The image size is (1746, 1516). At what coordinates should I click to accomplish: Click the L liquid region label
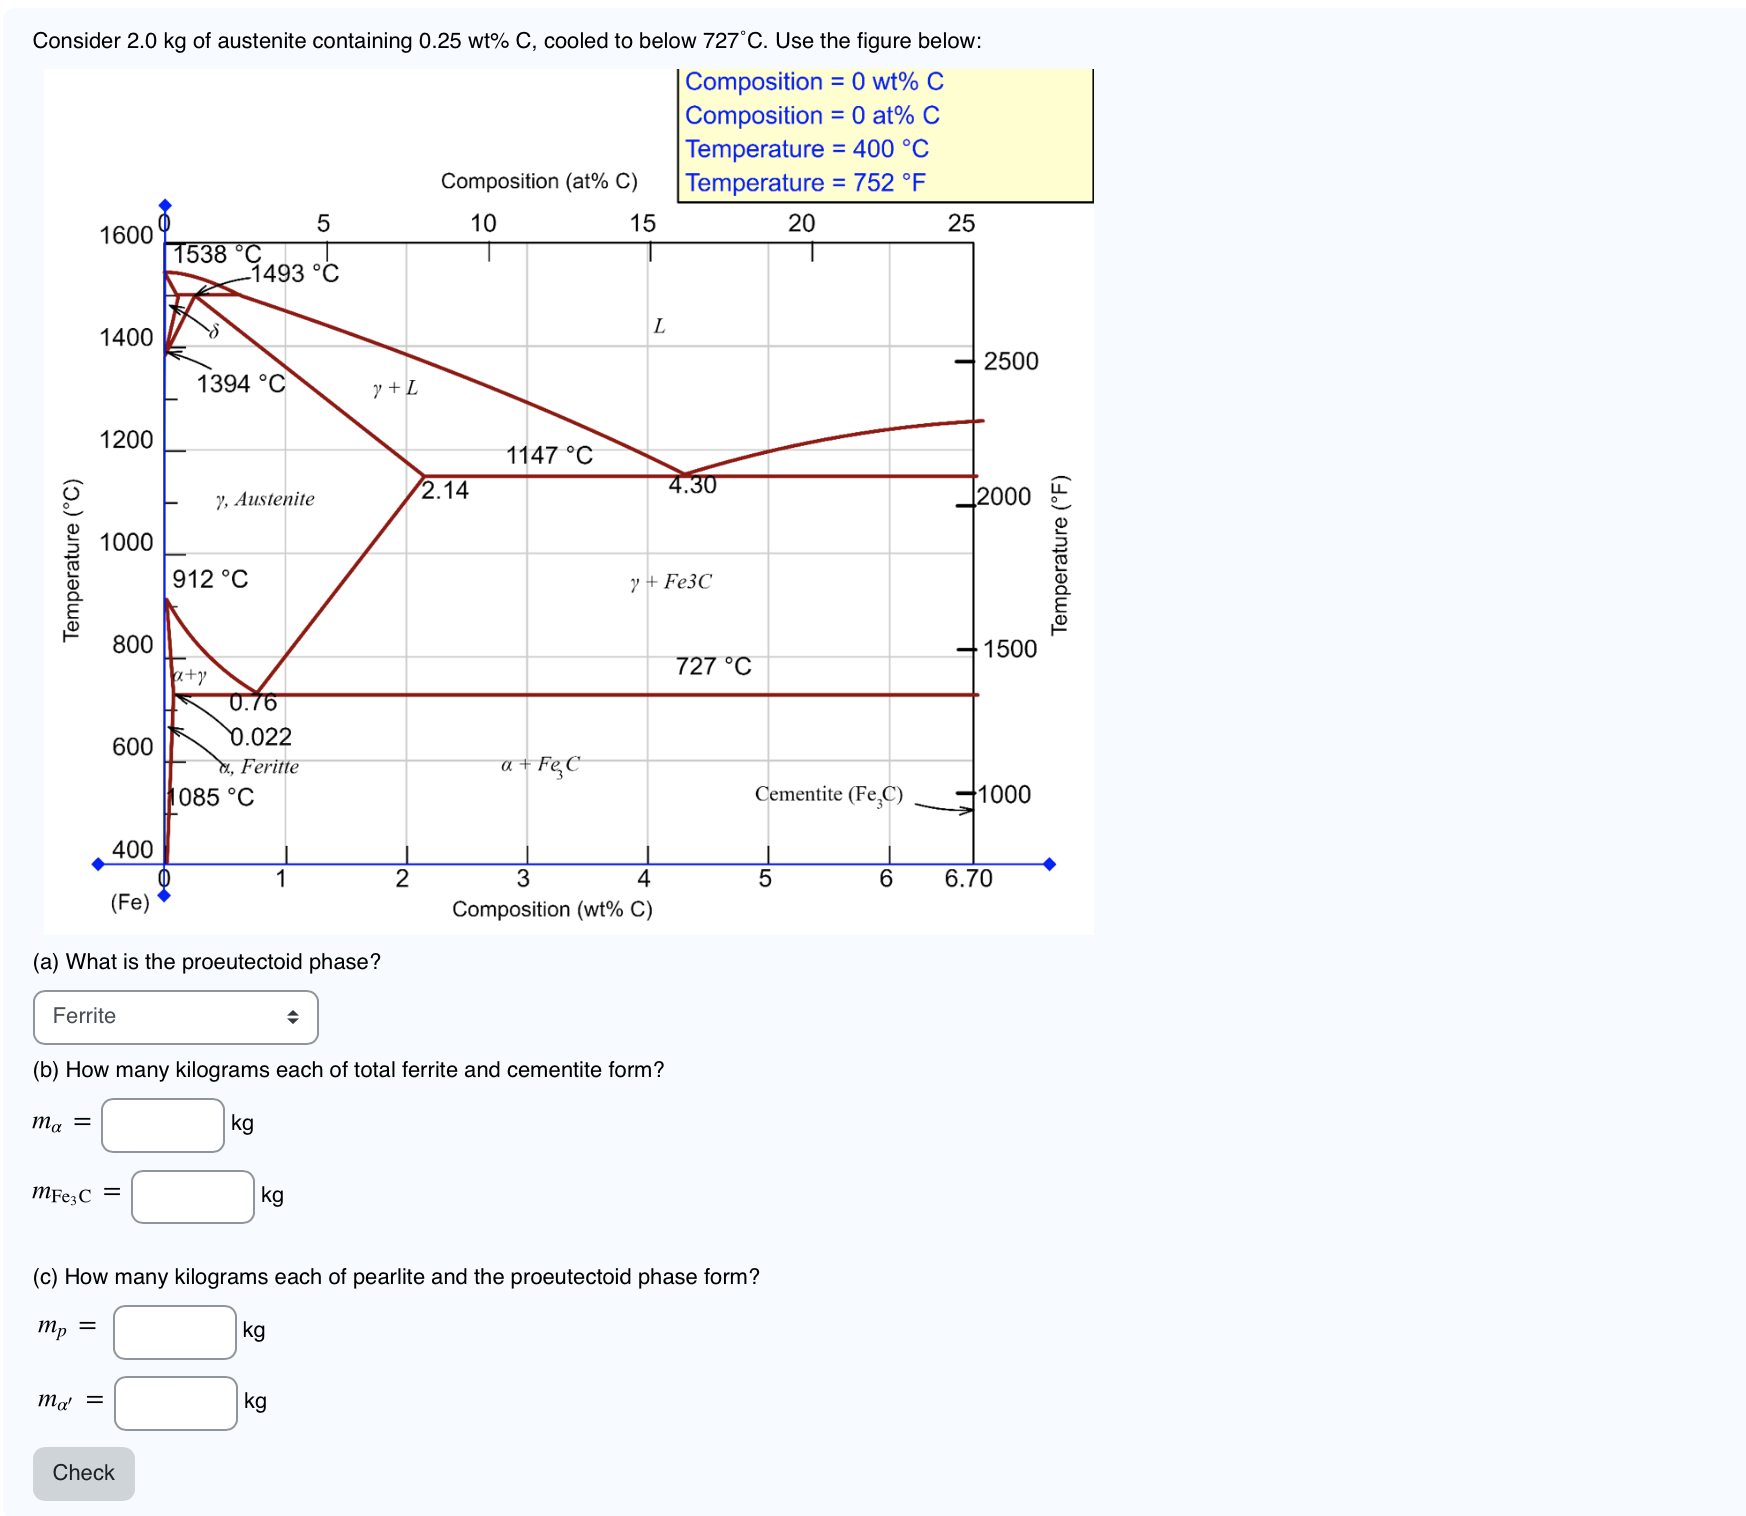tap(659, 326)
